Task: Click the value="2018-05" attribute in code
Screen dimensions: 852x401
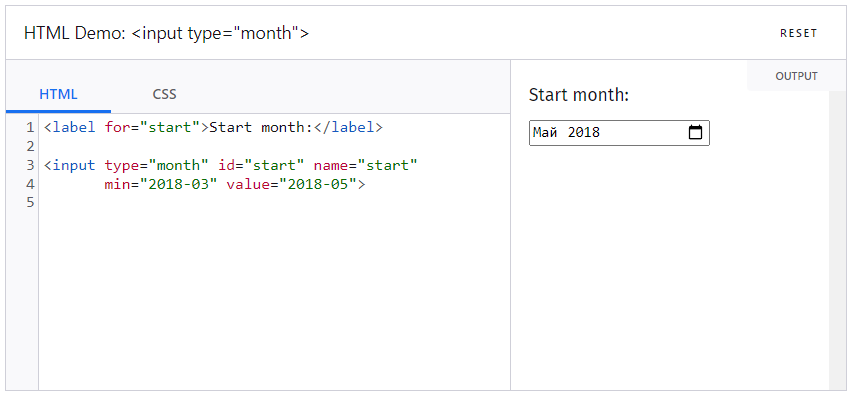Action: [291, 184]
